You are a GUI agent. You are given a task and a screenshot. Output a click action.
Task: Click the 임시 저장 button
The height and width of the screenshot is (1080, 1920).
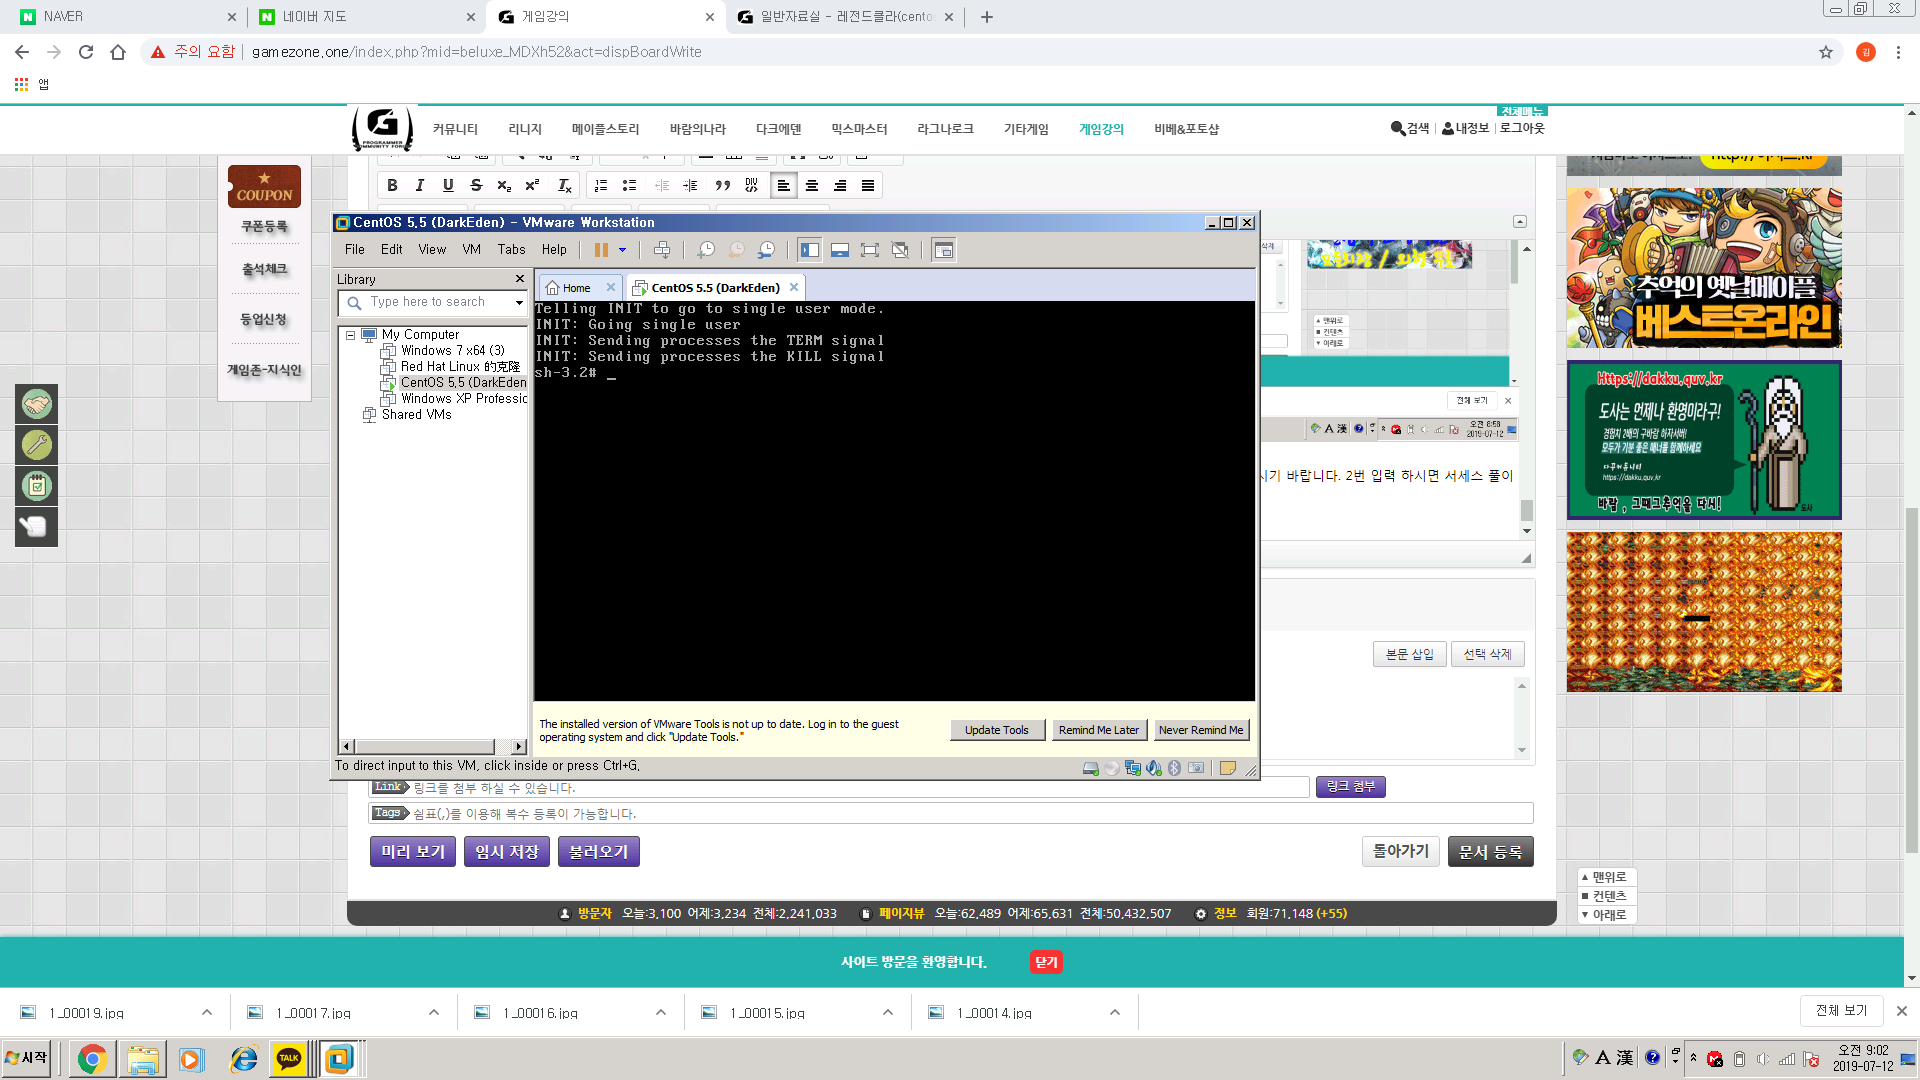coord(507,851)
